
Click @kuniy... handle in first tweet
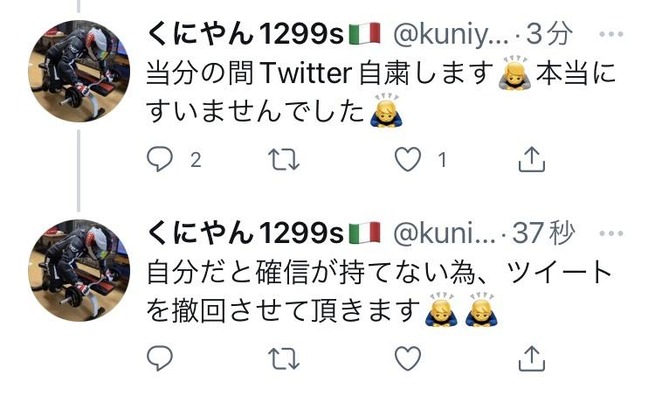(451, 35)
